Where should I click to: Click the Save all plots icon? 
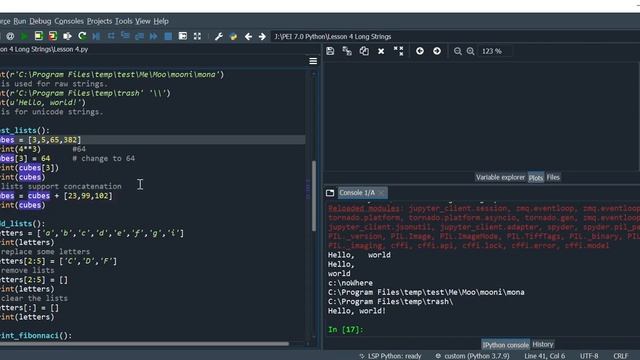[x=347, y=51]
